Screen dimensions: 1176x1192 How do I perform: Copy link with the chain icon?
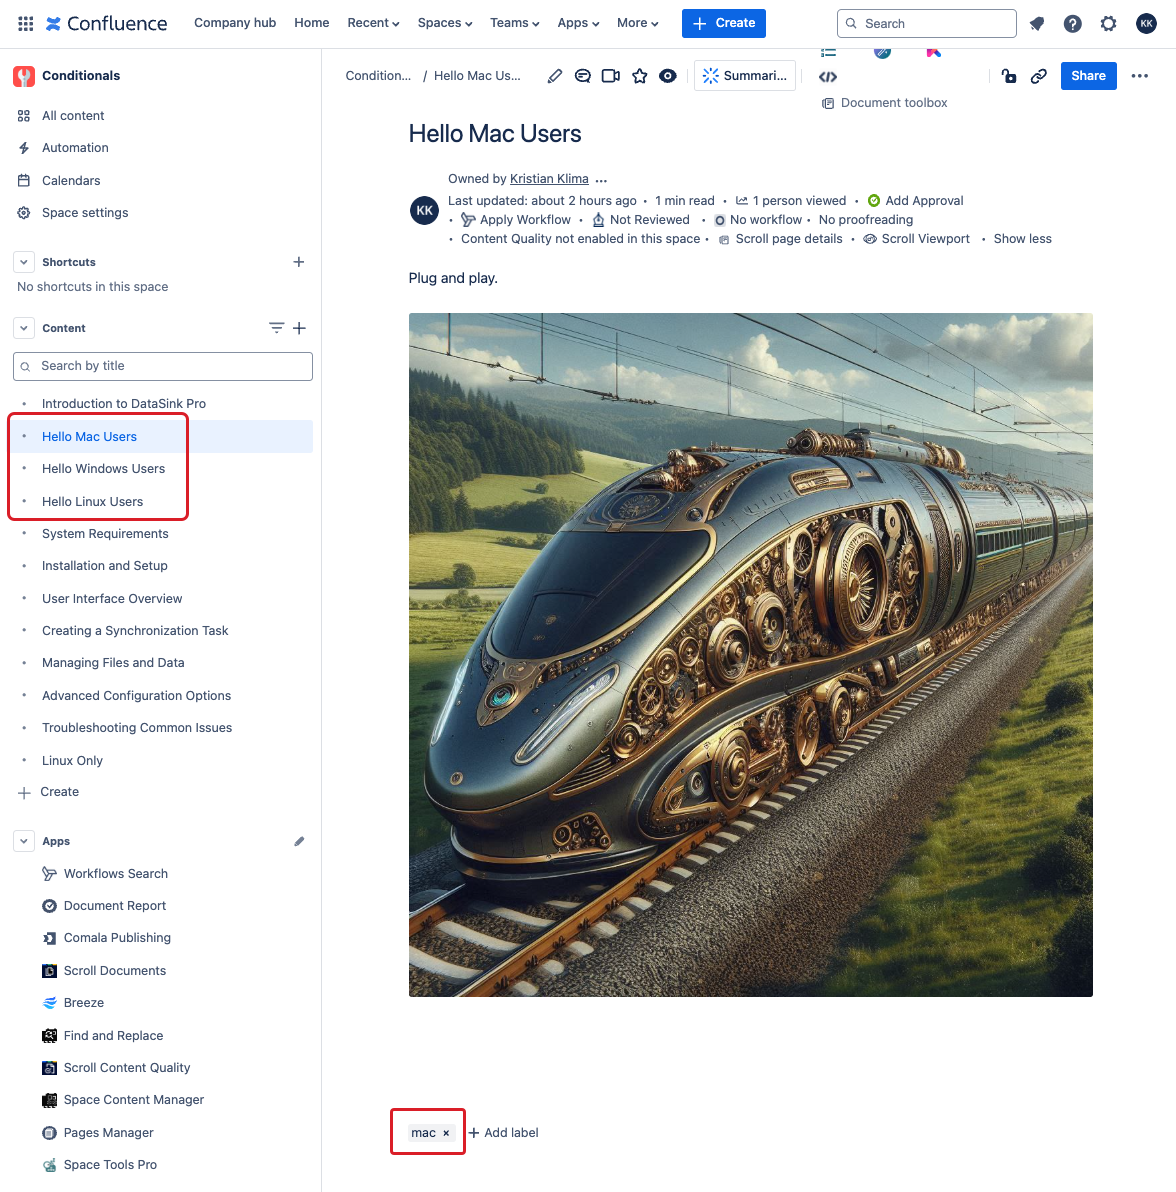pos(1038,76)
